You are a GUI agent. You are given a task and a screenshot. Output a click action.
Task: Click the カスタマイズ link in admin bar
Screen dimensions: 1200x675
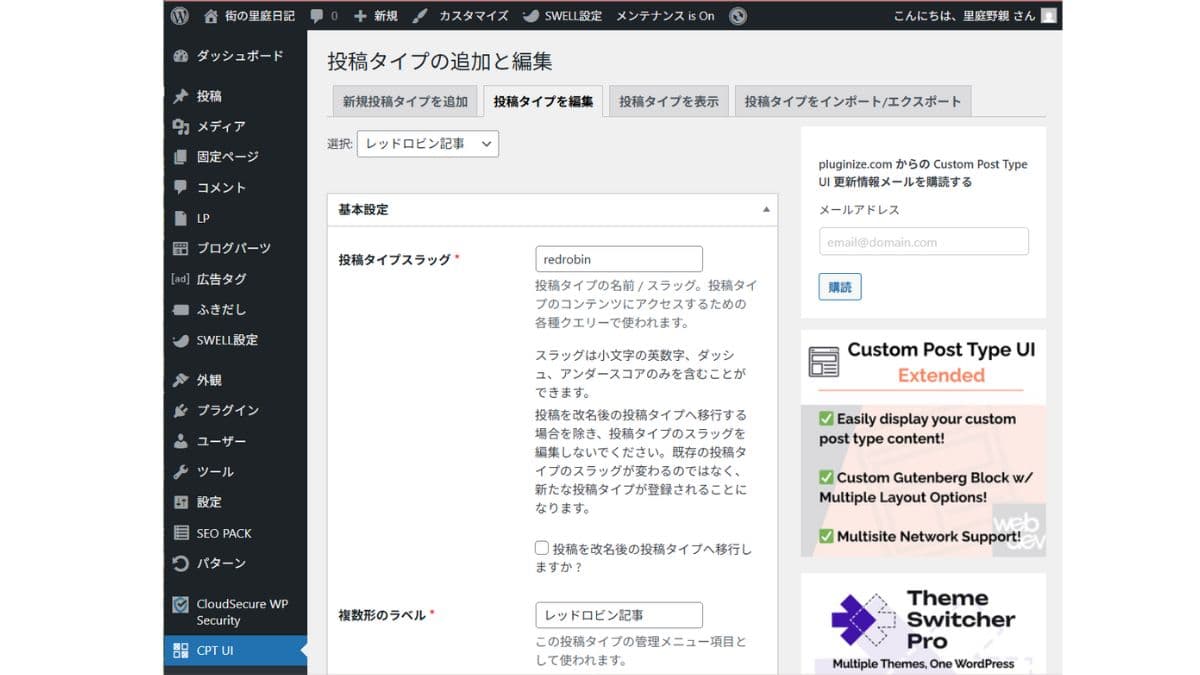pos(462,16)
